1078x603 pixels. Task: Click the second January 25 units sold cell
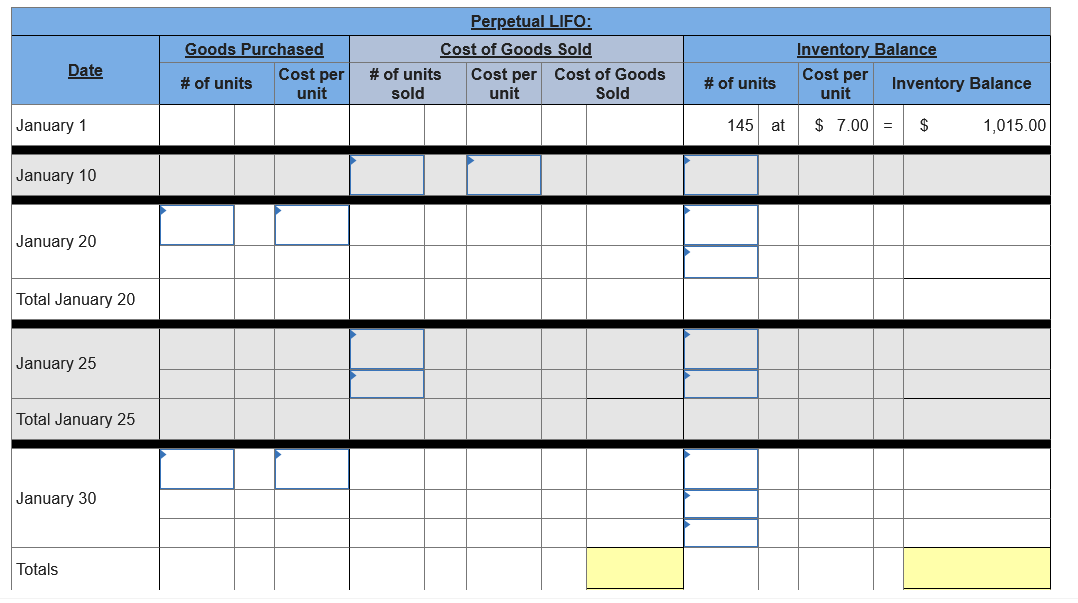click(x=386, y=382)
